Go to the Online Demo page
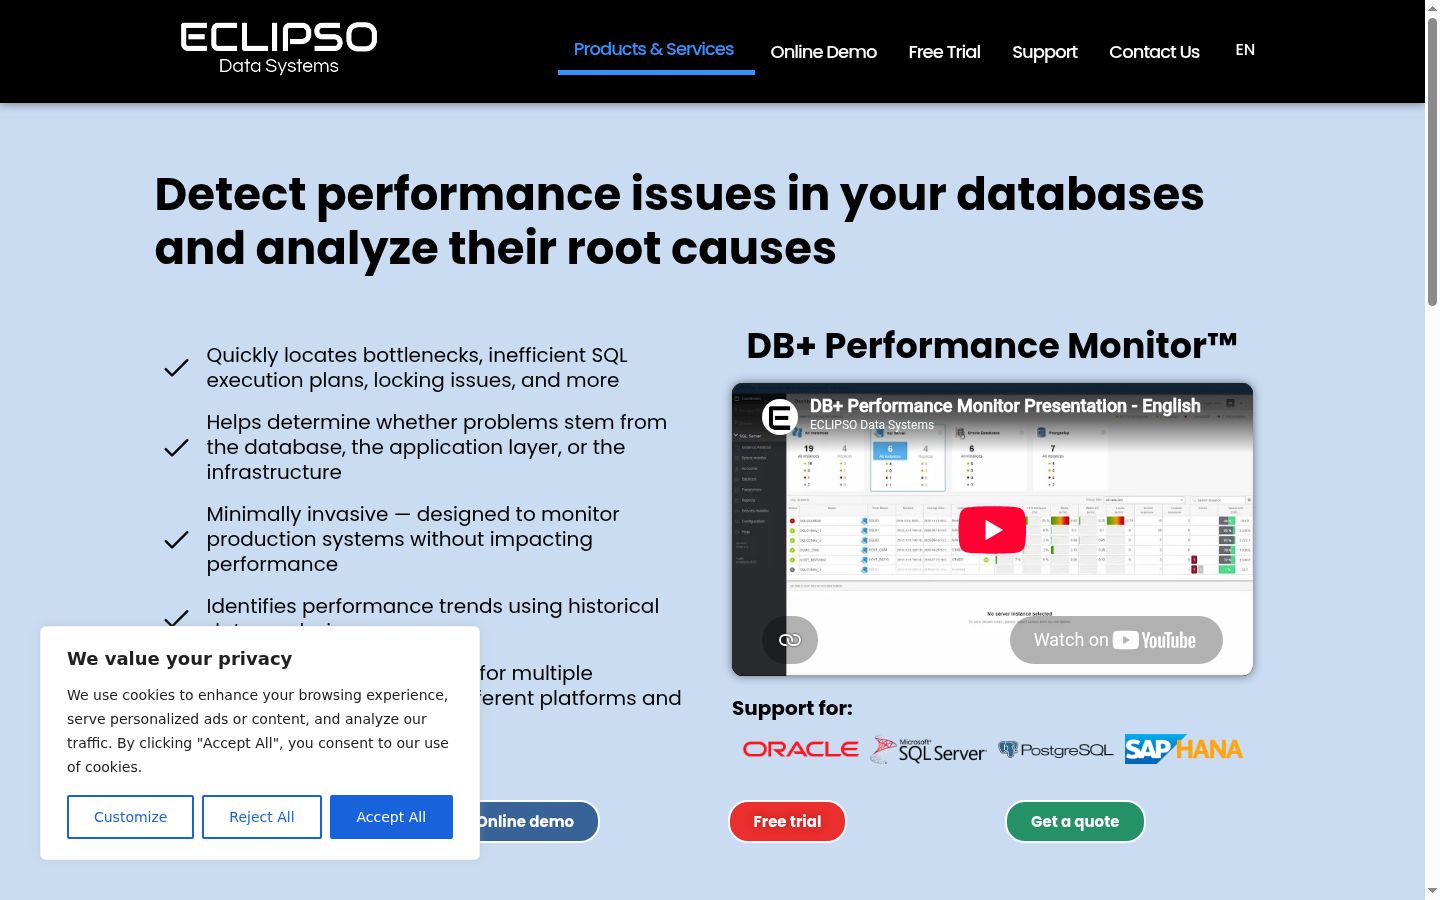1440x900 pixels. point(824,52)
